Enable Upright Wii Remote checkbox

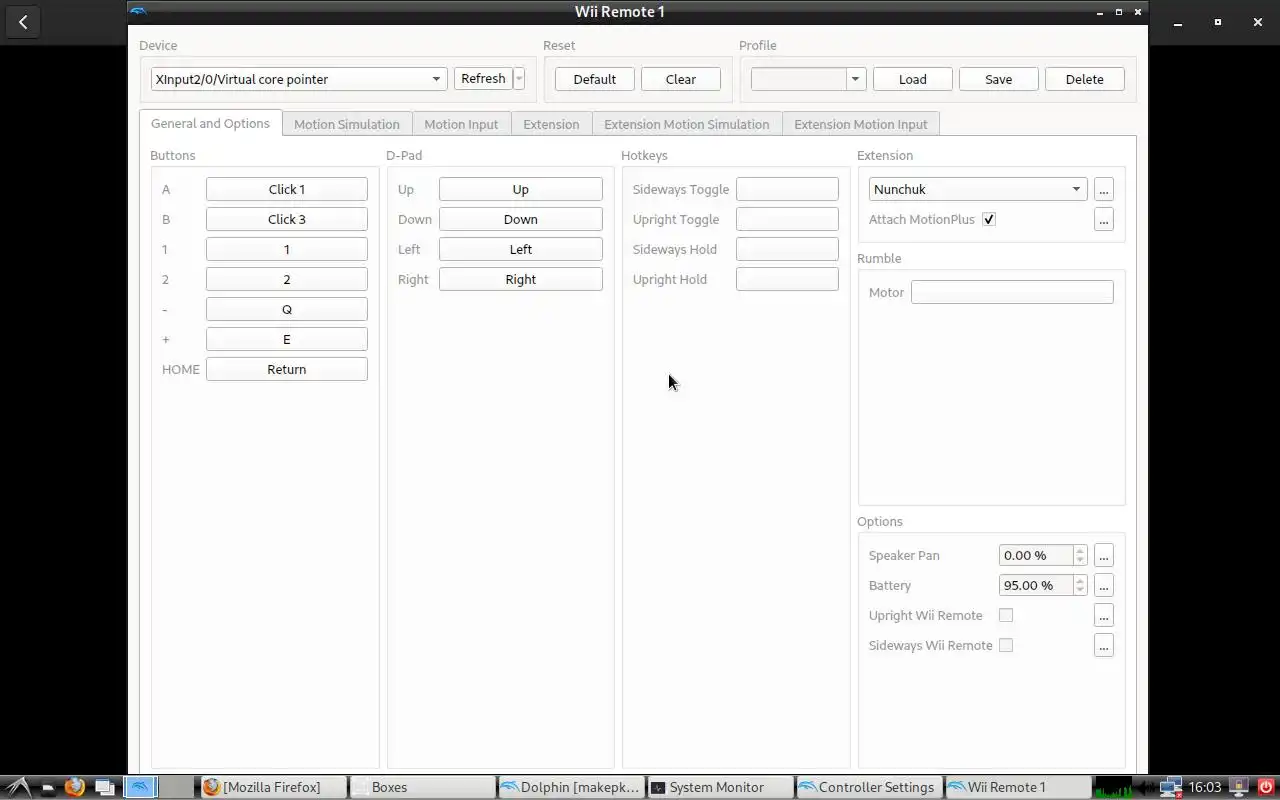point(1006,615)
